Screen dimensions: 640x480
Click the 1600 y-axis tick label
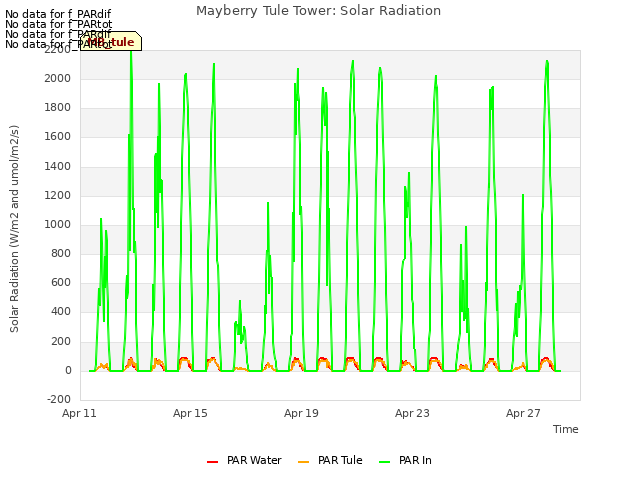58,137
